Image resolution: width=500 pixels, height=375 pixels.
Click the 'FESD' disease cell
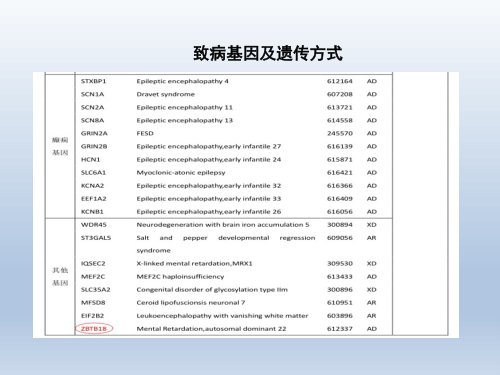coord(145,133)
